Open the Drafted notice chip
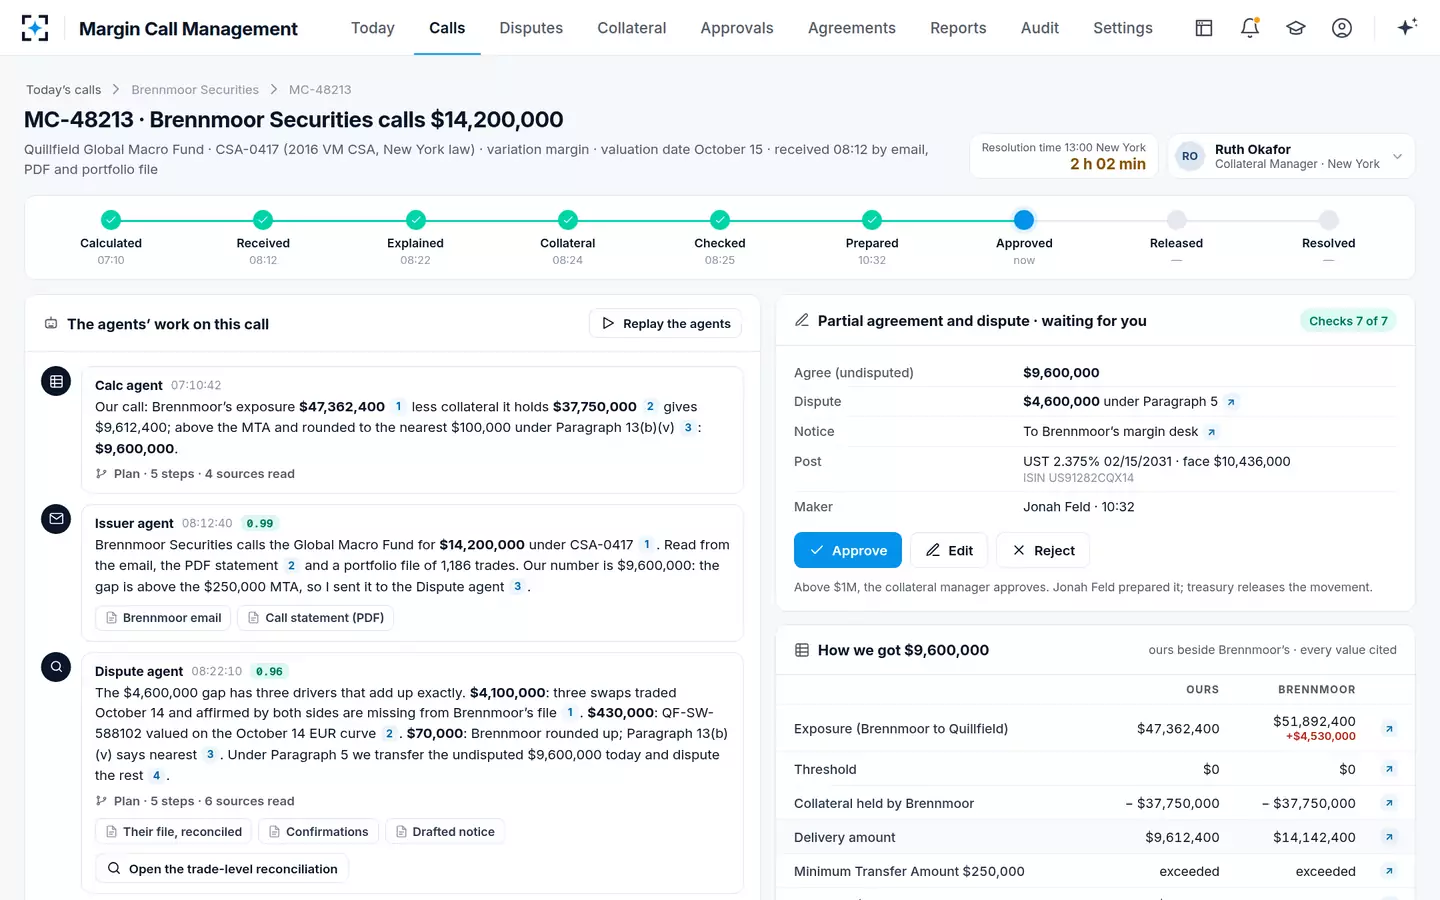 click(x=445, y=832)
